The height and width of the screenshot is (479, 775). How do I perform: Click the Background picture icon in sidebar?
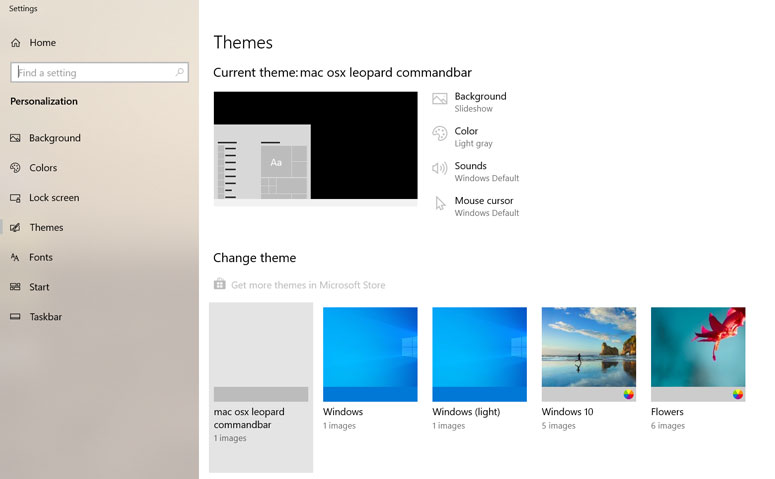[x=15, y=138]
